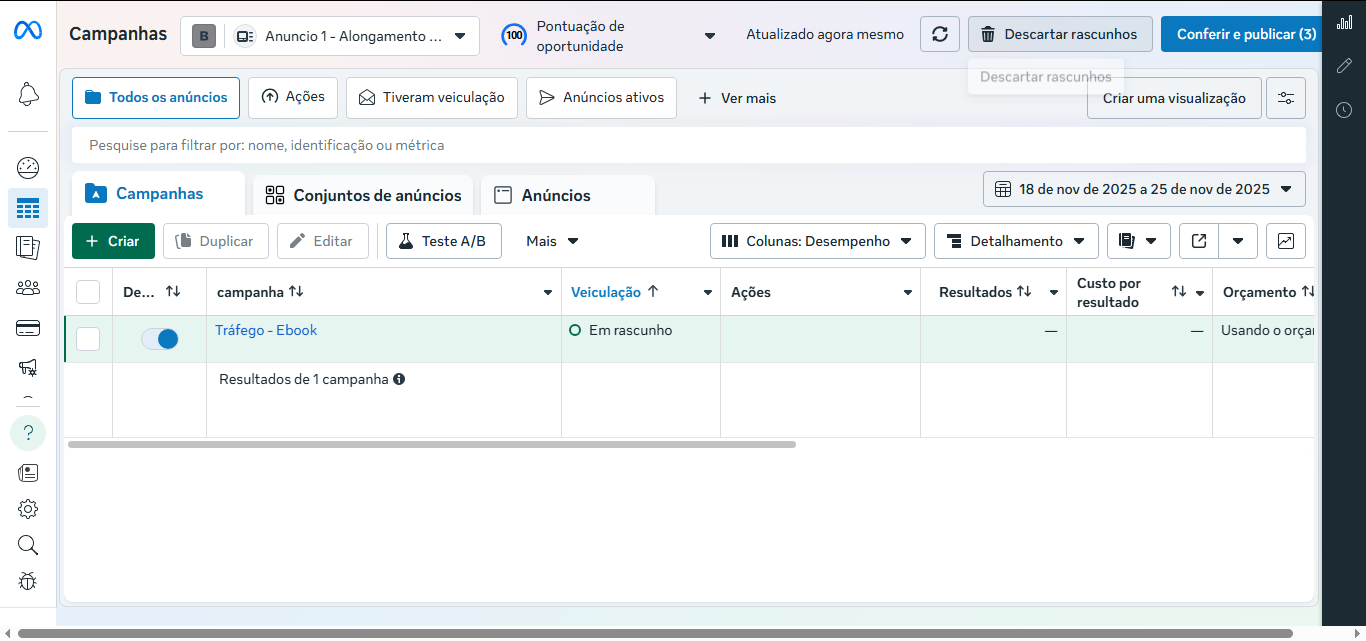Open the Veiculação column header dropdown arrow
This screenshot has width=1366, height=641.
pos(708,293)
